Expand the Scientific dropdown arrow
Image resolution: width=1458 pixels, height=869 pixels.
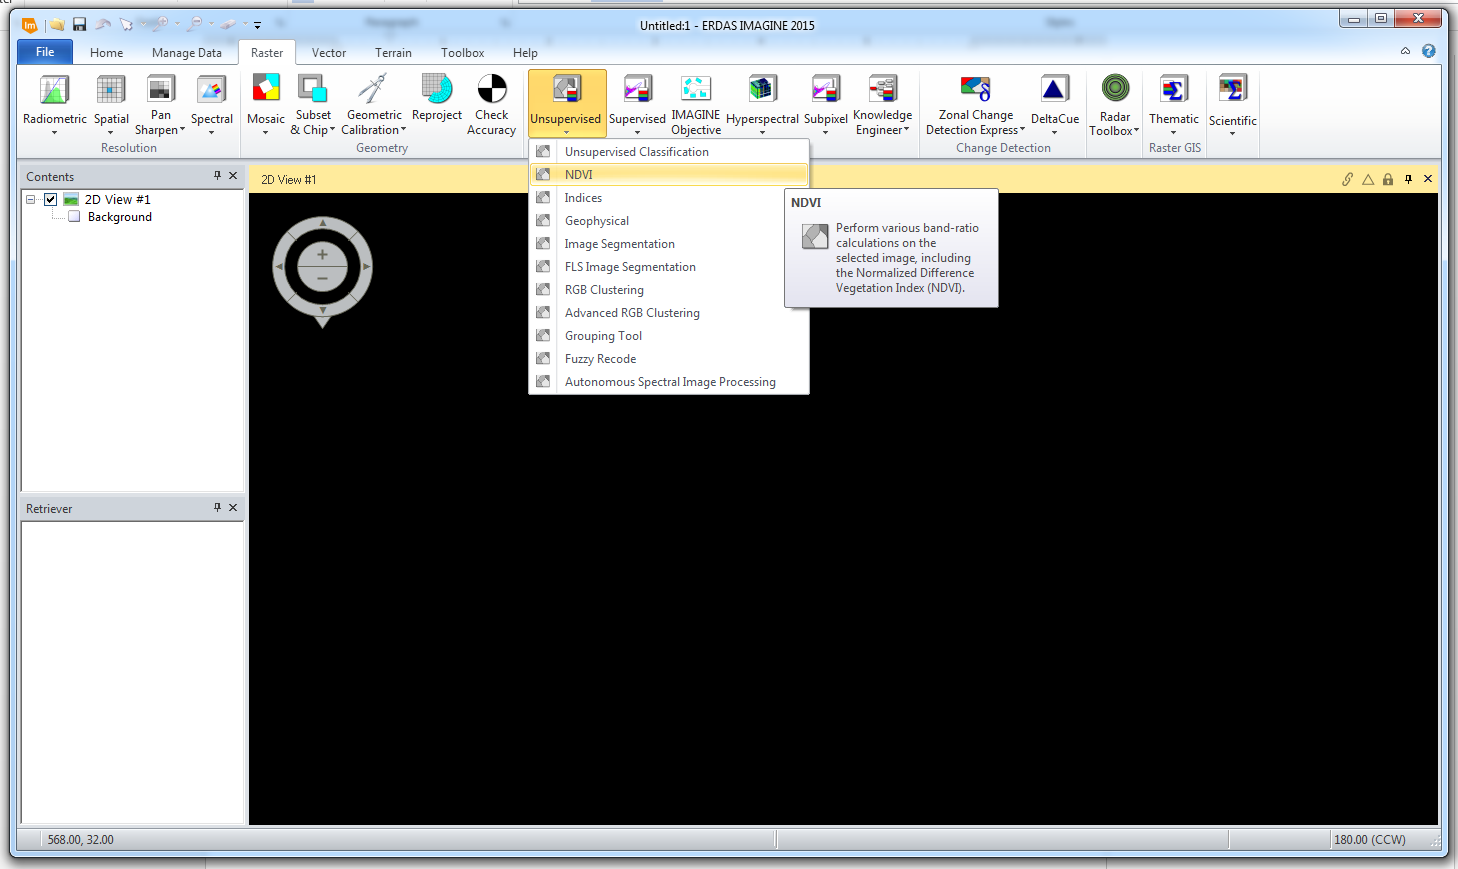[1232, 134]
